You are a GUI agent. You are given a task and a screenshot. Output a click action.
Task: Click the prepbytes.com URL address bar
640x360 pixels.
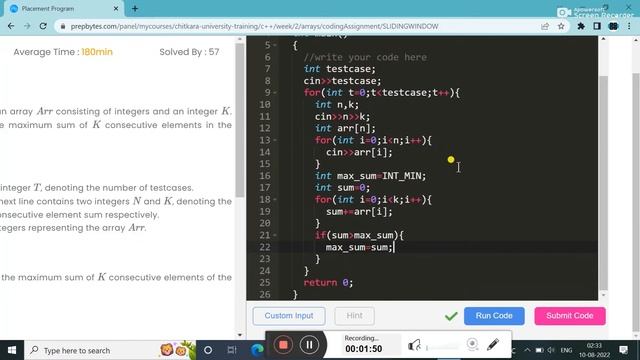click(254, 27)
